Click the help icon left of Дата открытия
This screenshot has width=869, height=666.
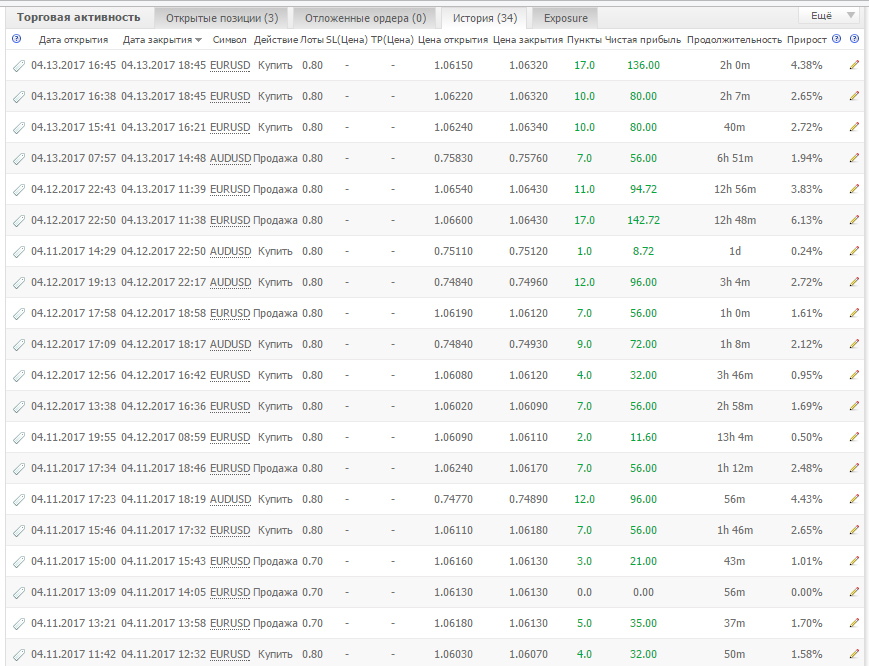[x=16, y=39]
